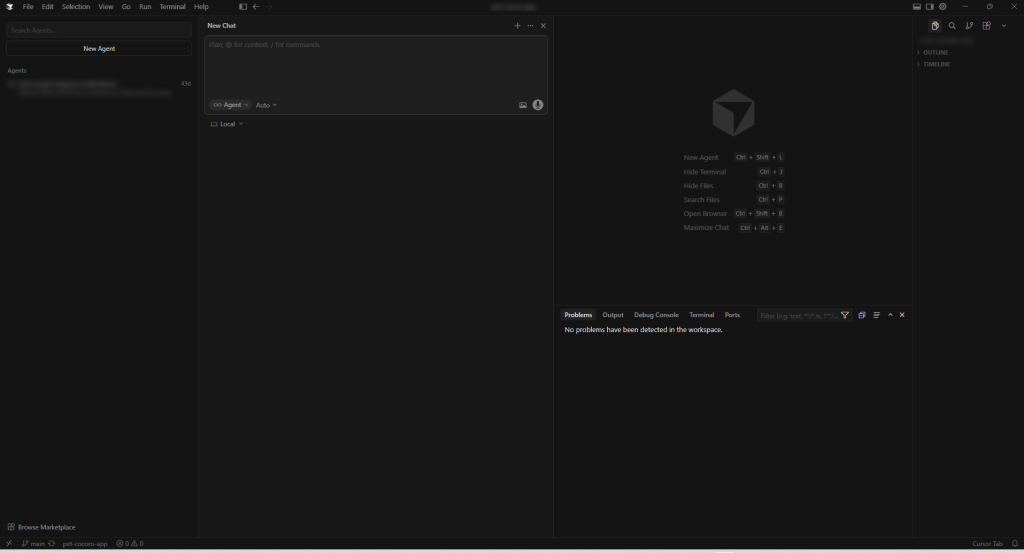The image size is (1024, 553).
Task: Click the New Agent button
Action: coord(99,48)
